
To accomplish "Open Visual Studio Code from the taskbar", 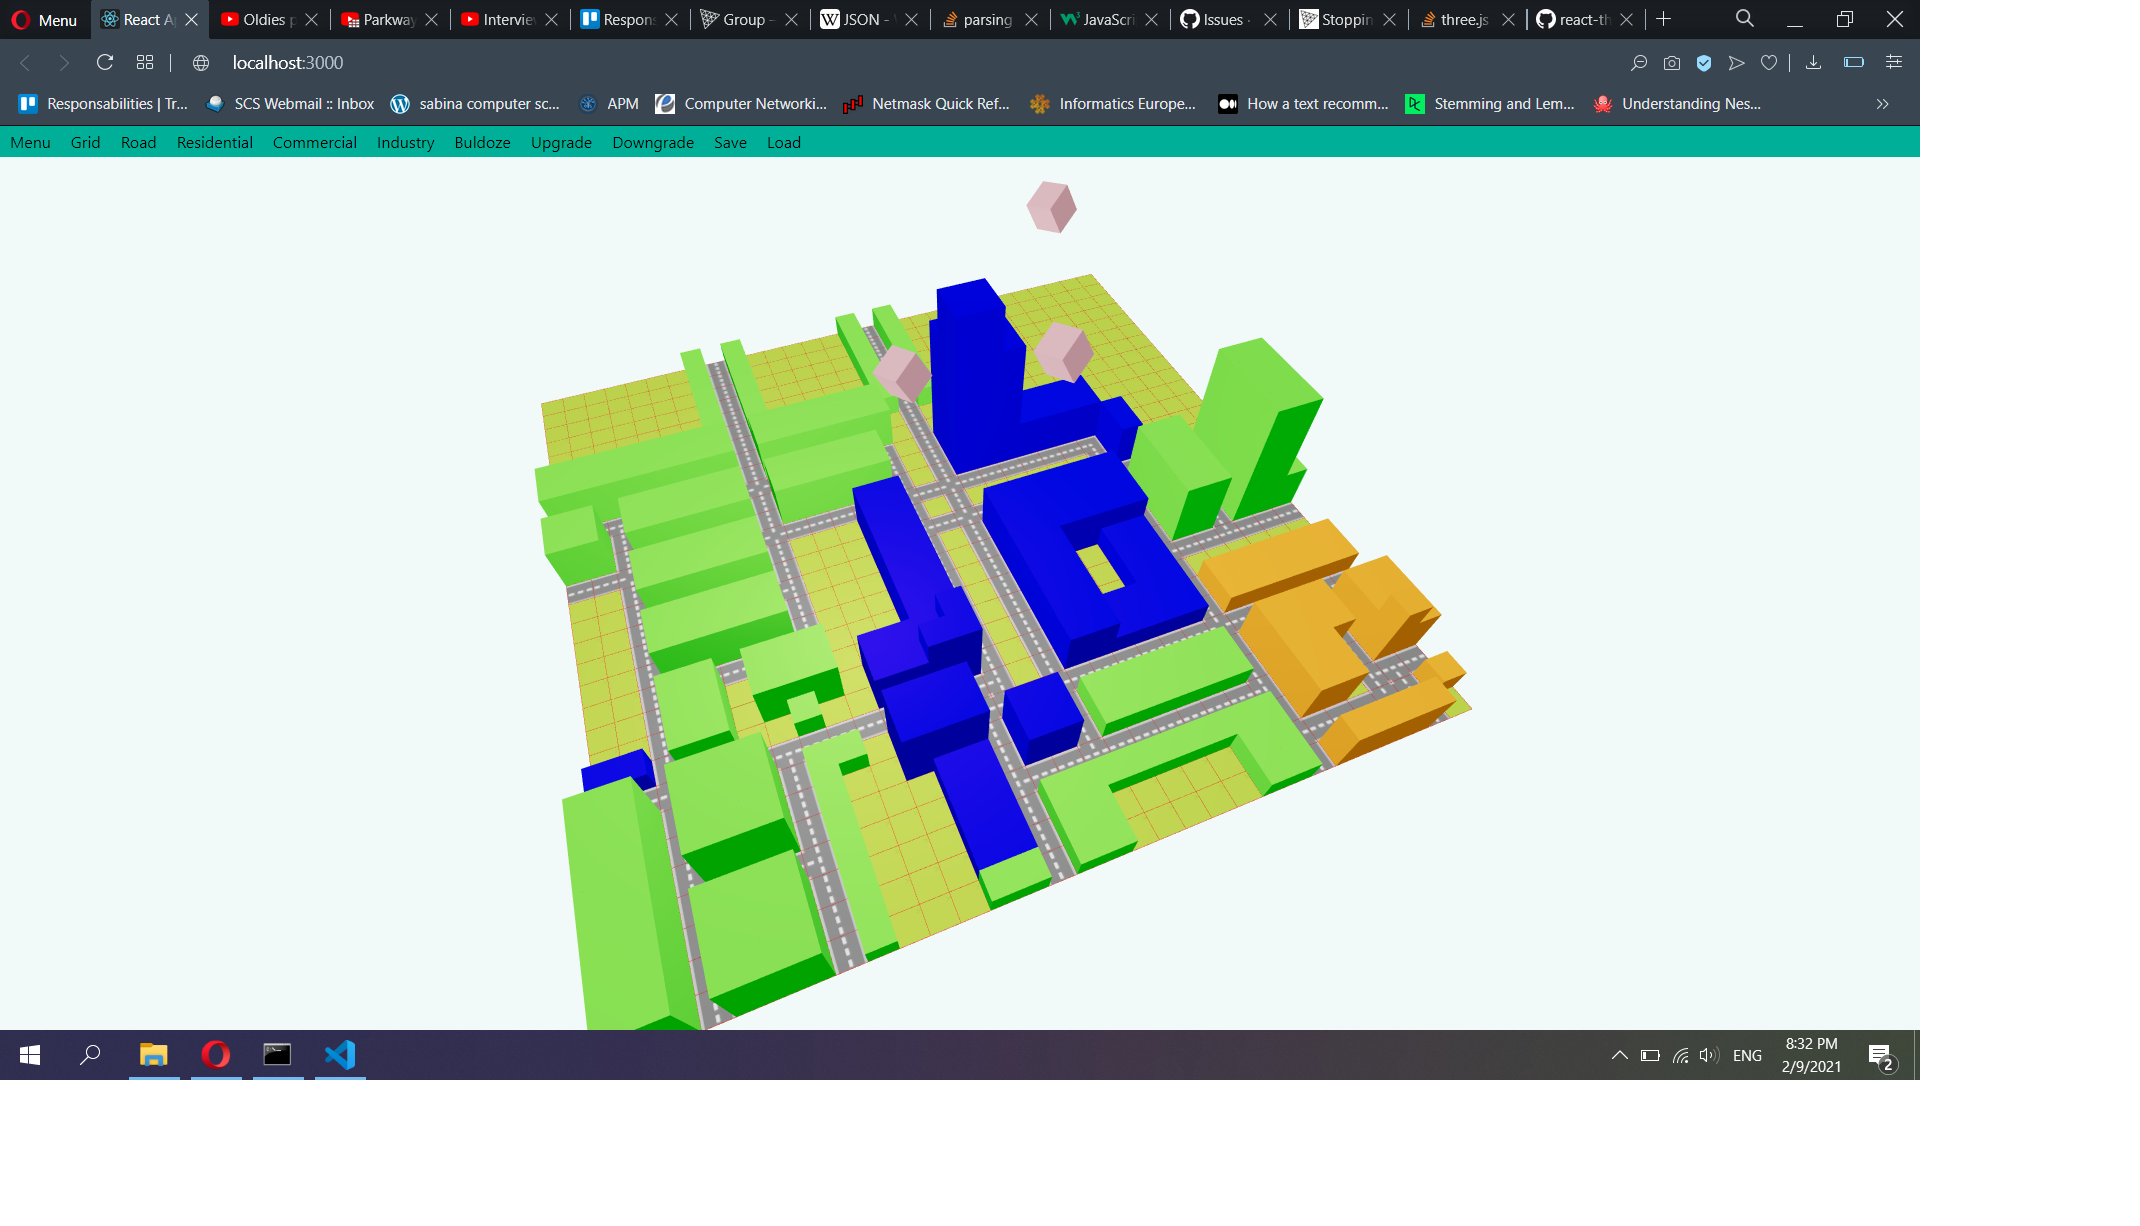I will click(x=340, y=1054).
